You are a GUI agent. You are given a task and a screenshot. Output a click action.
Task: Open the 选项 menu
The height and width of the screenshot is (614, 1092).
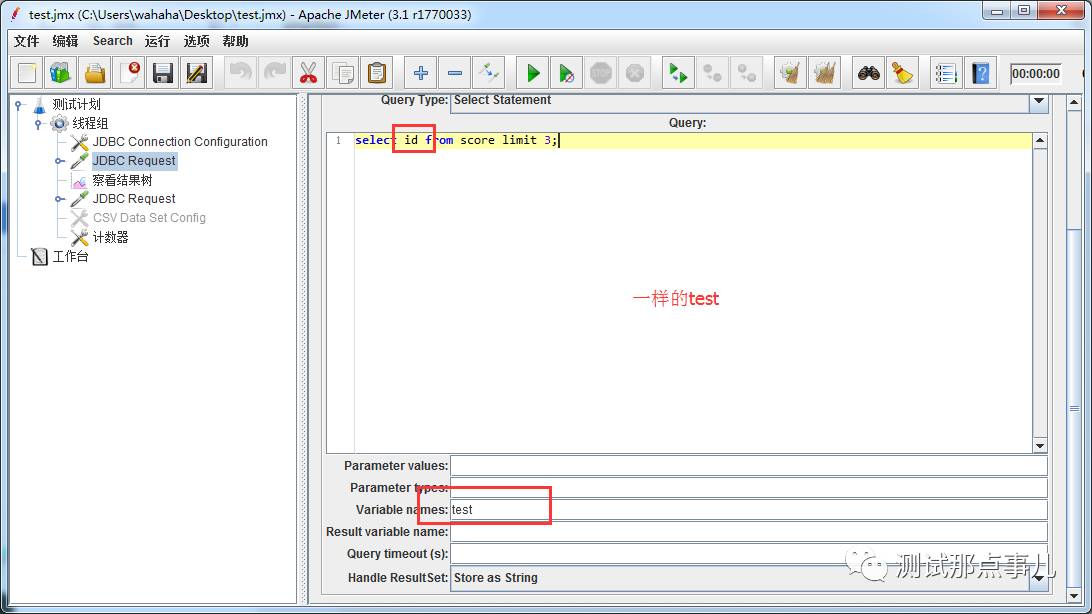point(196,41)
